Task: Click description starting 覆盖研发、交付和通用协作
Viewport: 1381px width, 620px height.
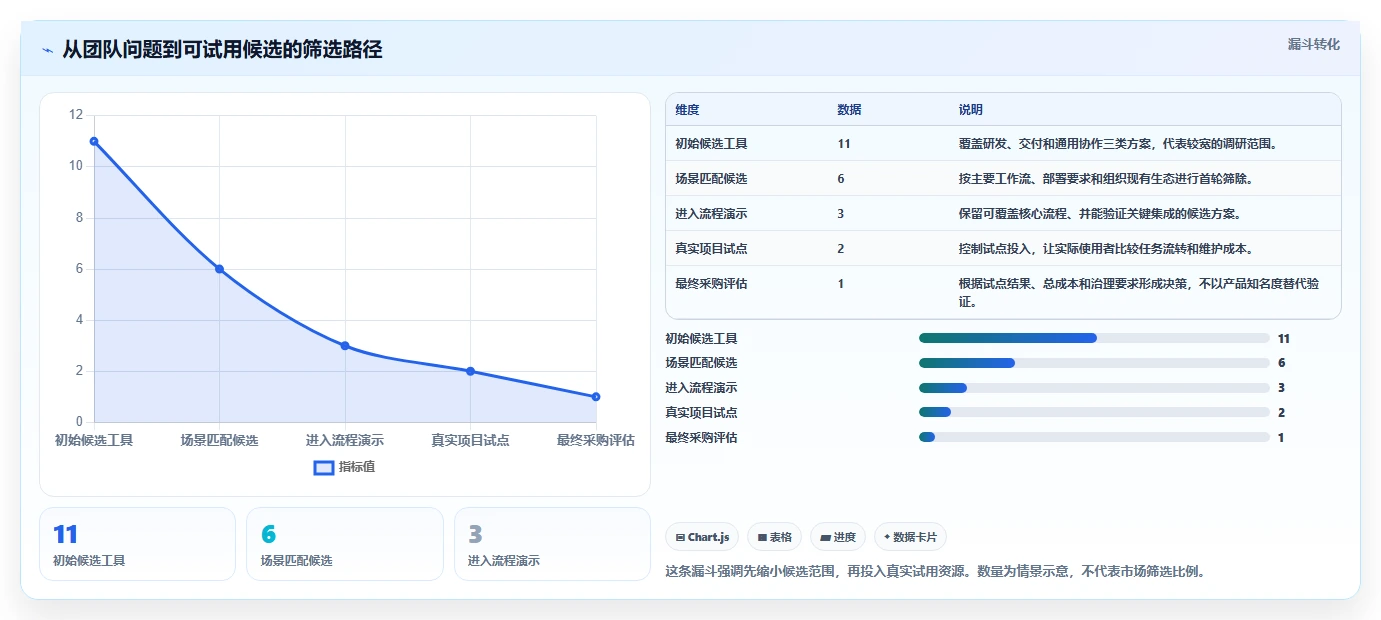Action: [x=1118, y=143]
